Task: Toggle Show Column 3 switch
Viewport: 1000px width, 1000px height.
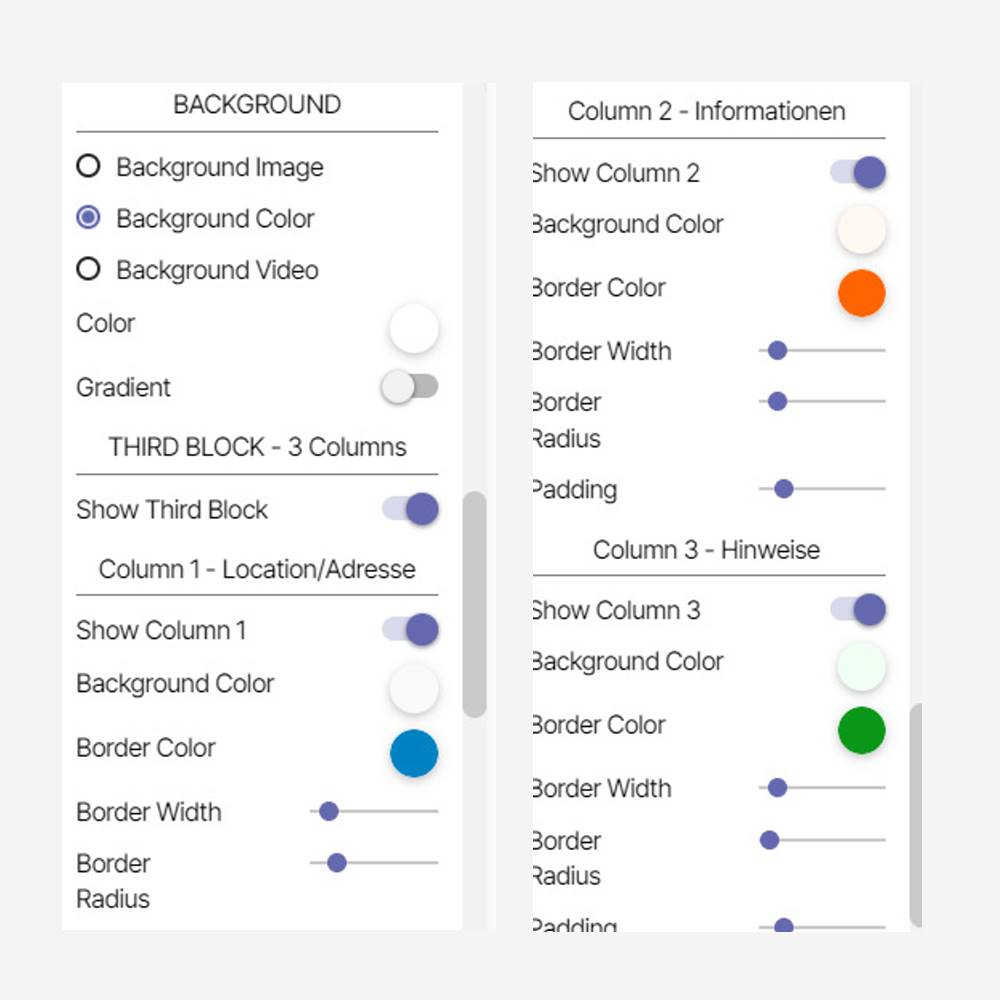Action: [x=859, y=609]
